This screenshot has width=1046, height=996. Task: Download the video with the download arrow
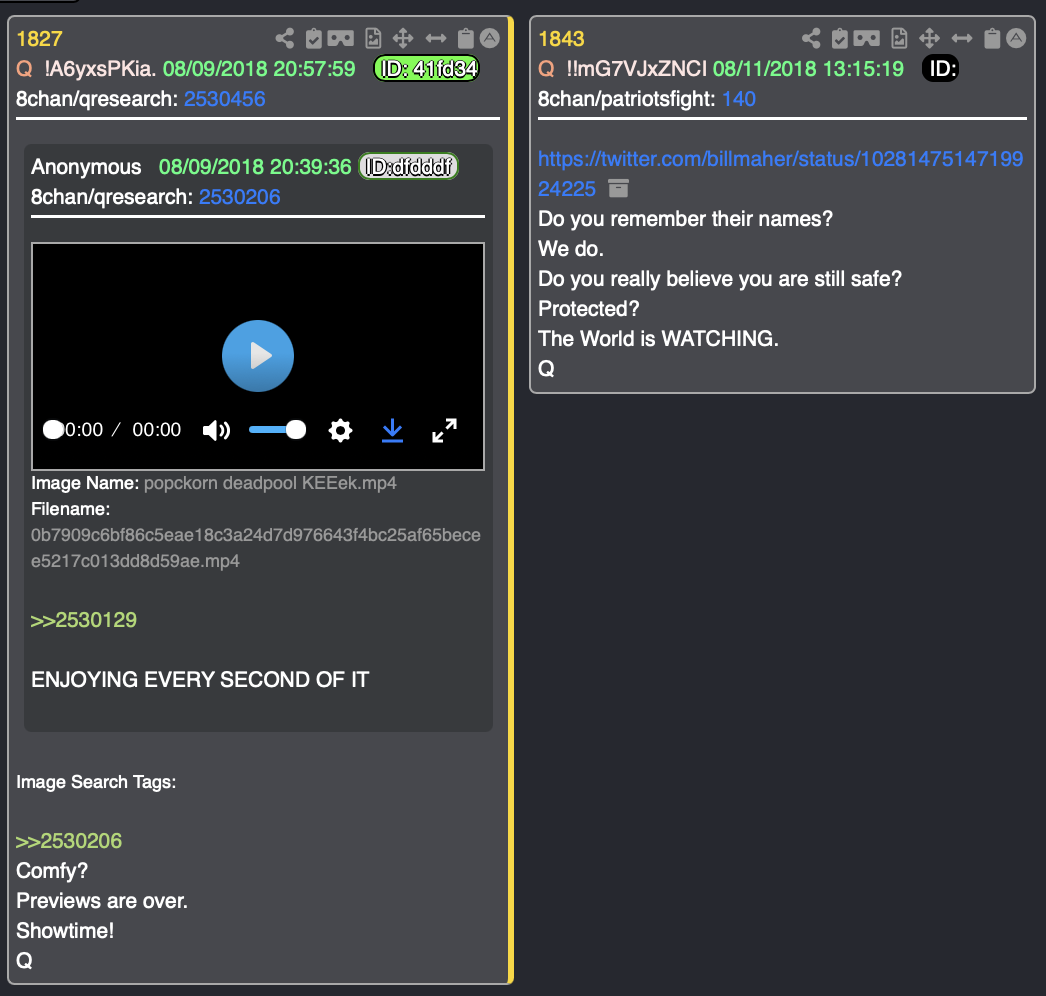[x=392, y=430]
